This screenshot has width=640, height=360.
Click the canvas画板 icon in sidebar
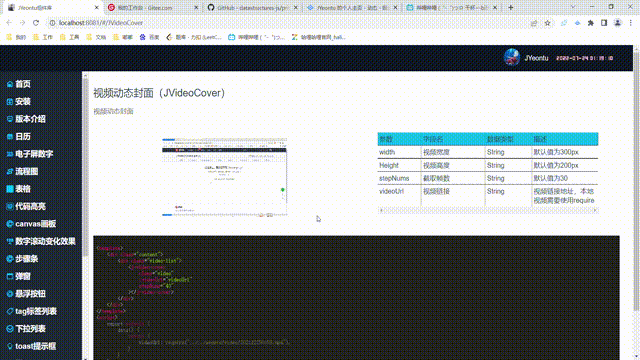(10, 224)
